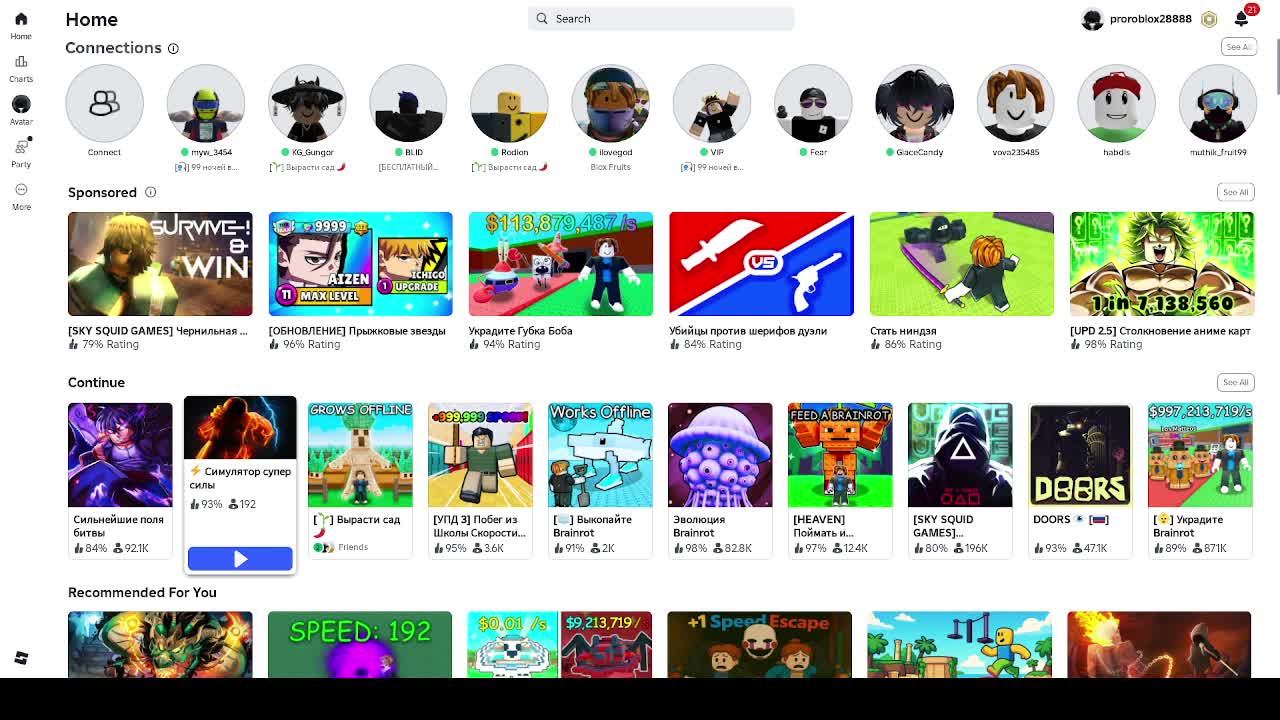Focus the Search input field
This screenshot has width=1280, height=720.
661,18
